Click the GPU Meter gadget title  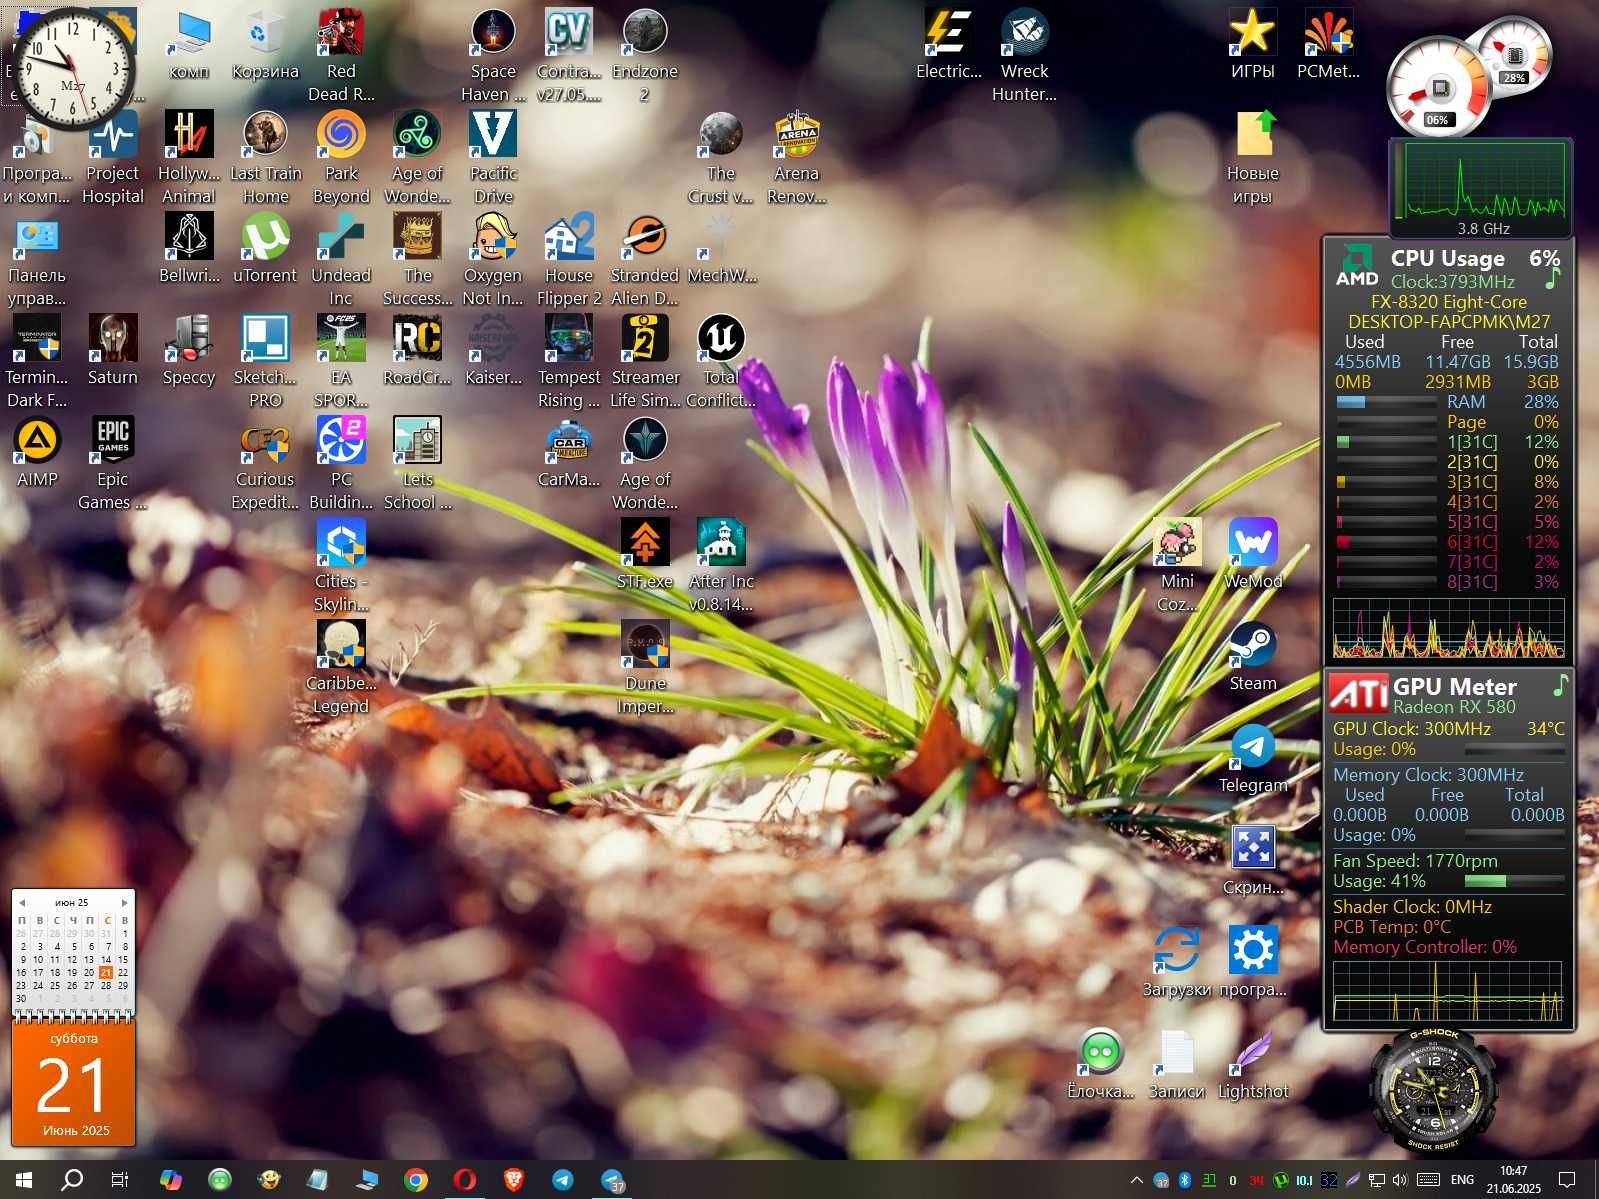(x=1454, y=687)
